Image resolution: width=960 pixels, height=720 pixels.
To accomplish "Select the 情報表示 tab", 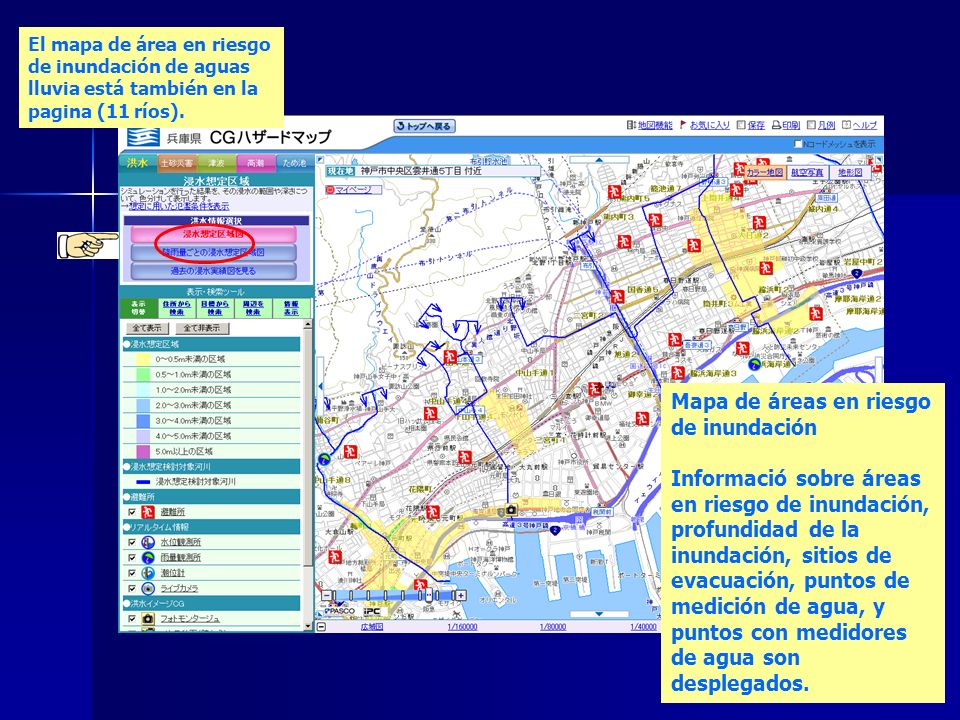I will pos(291,308).
